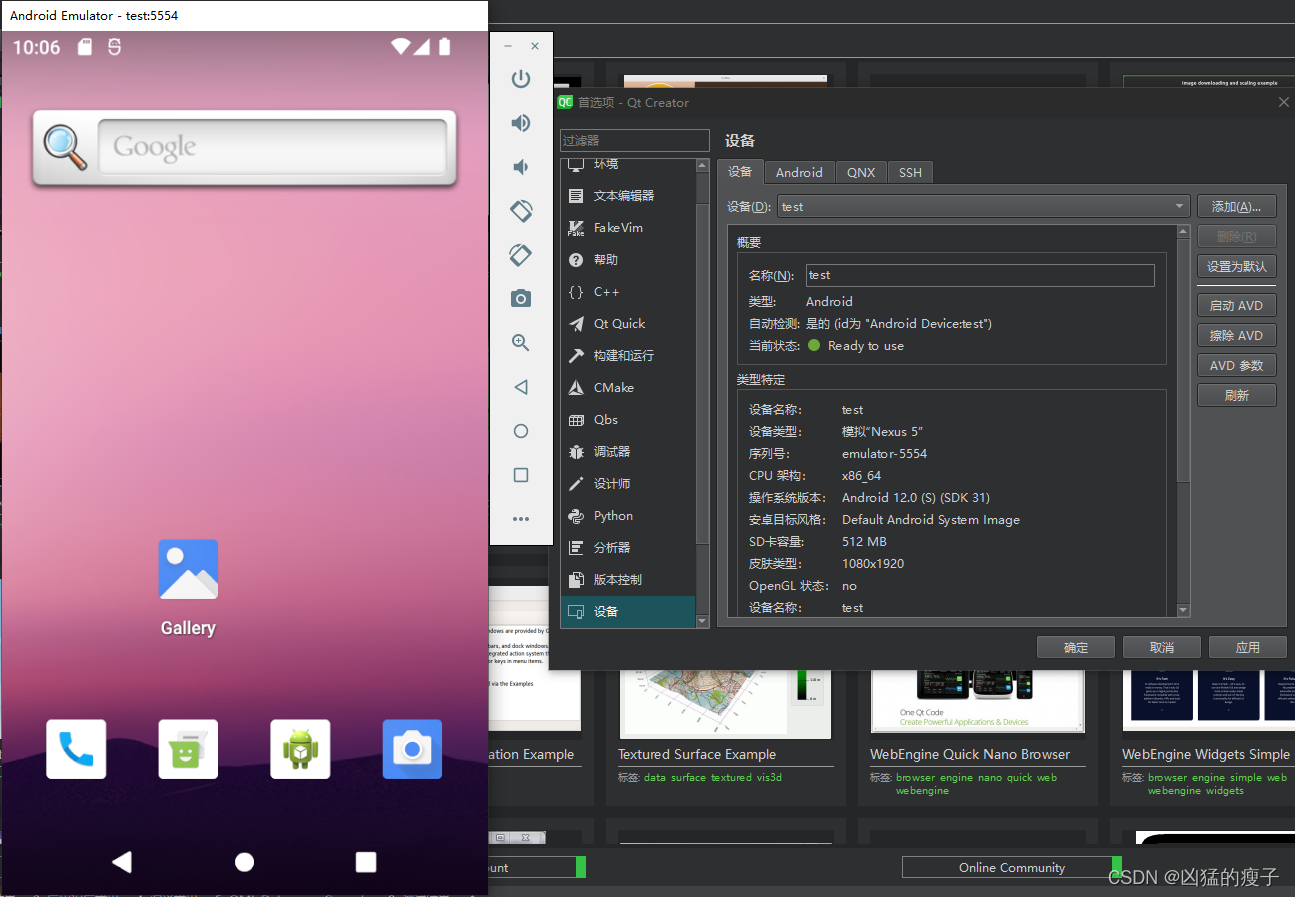Switch to the 设备 tab
1295x897 pixels.
pyautogui.click(x=740, y=172)
